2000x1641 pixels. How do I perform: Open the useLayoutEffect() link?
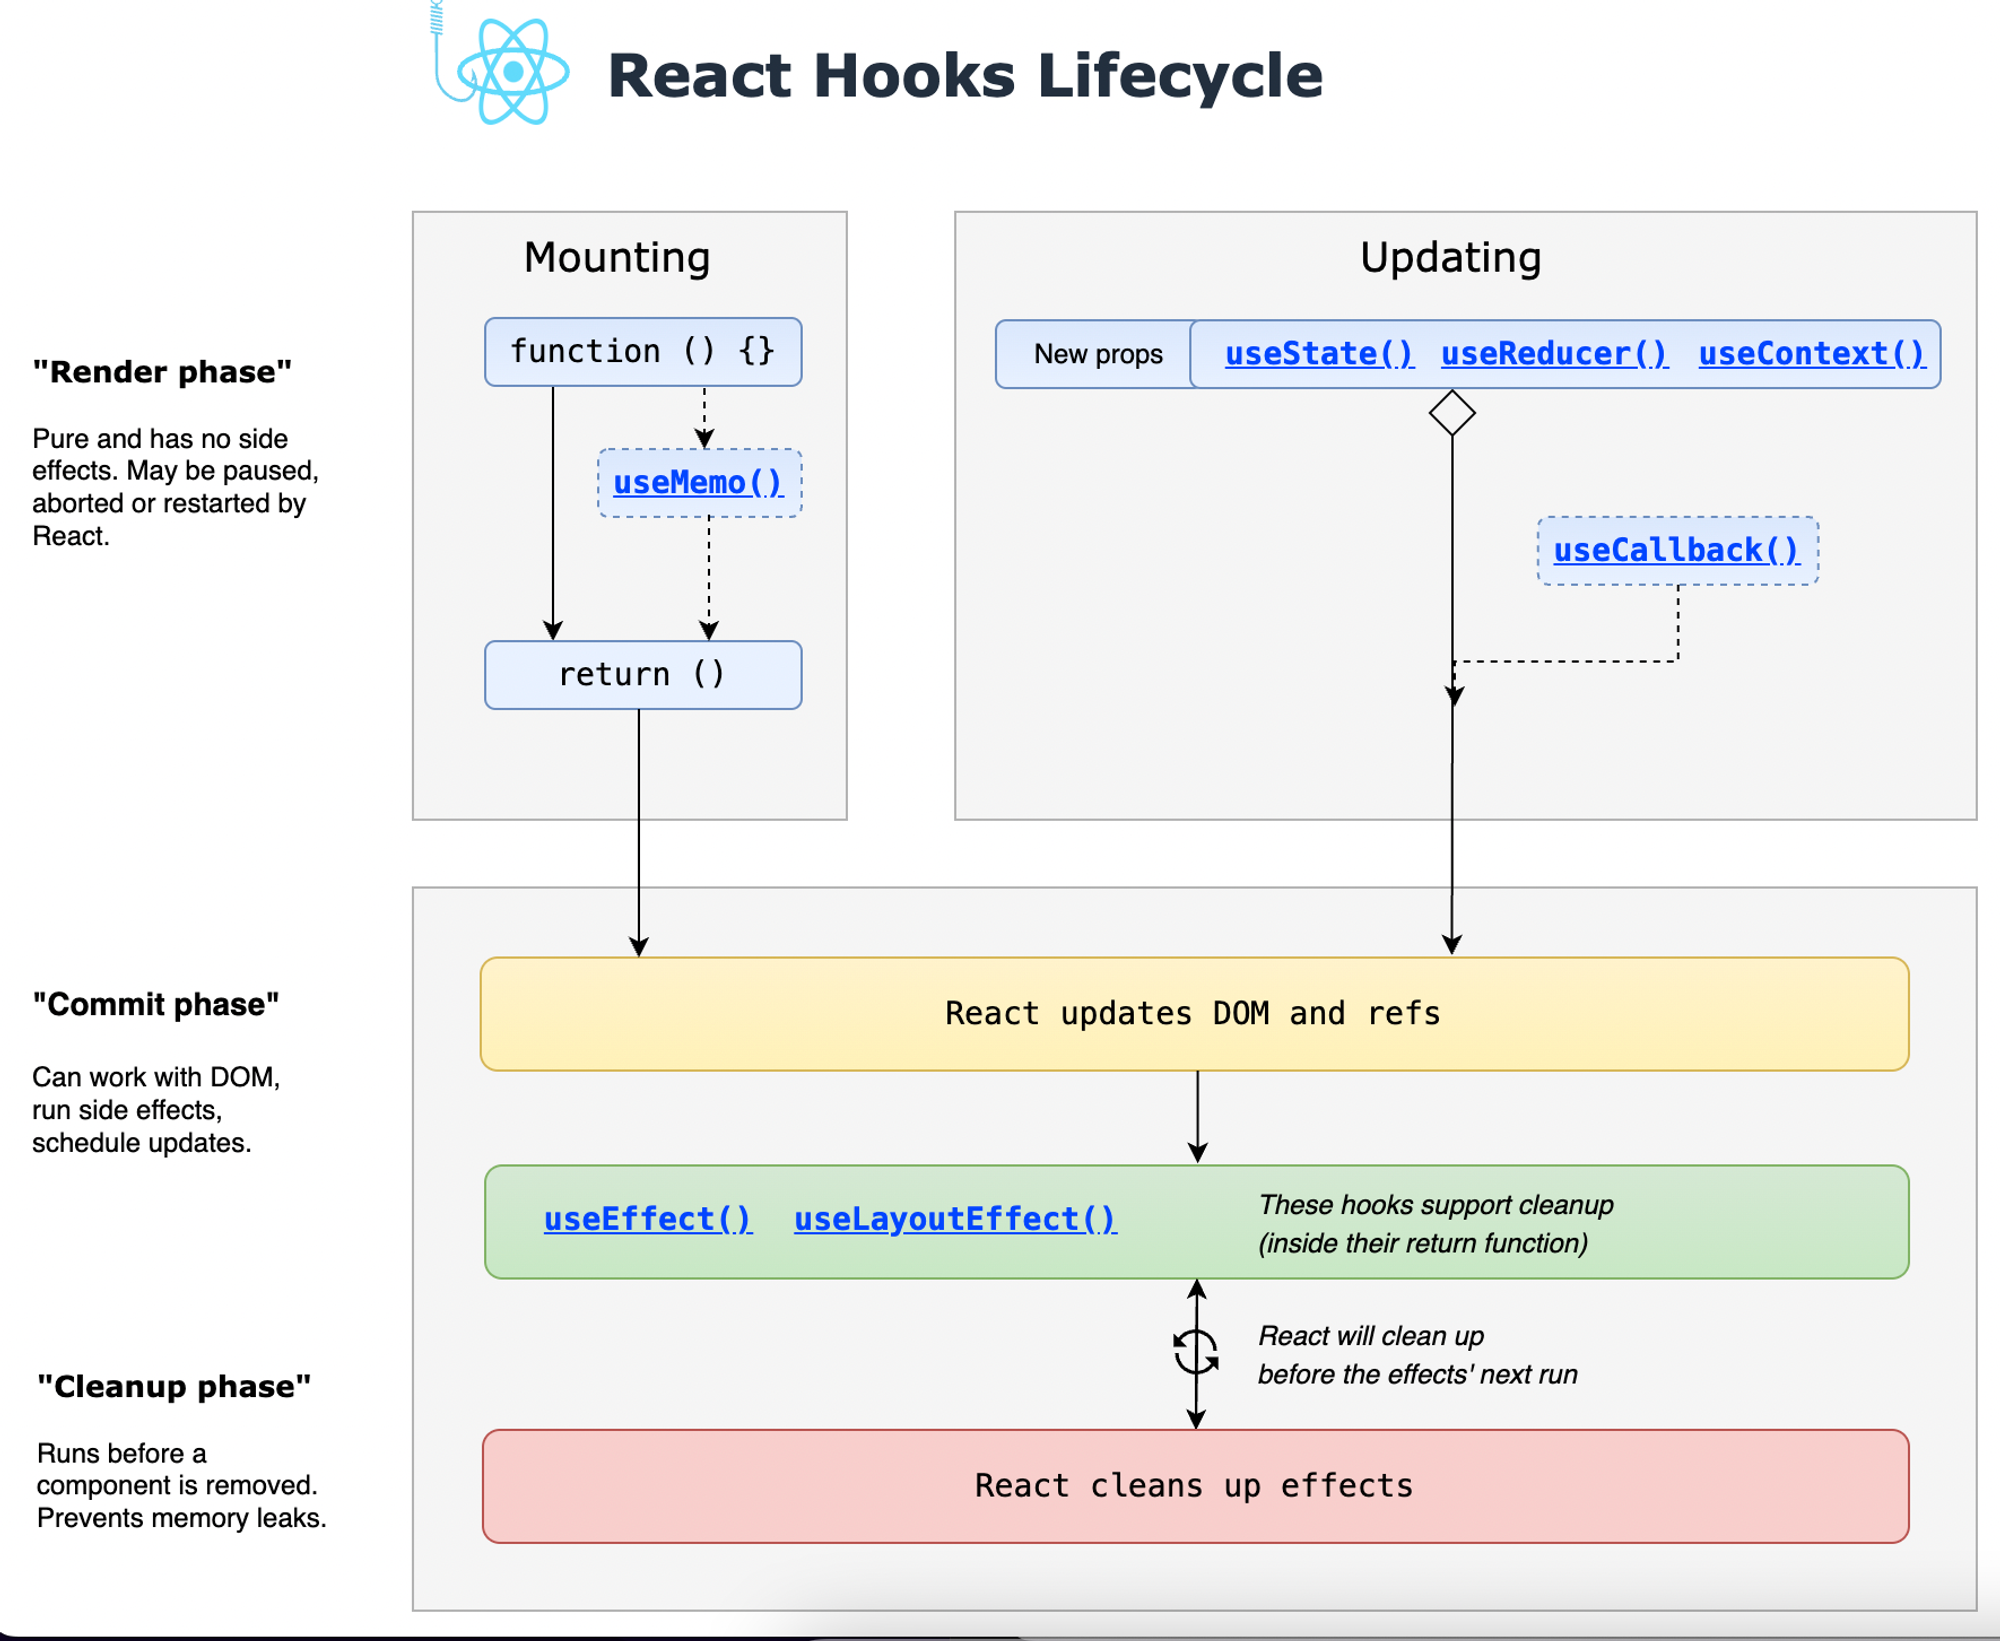pyautogui.click(x=955, y=1219)
